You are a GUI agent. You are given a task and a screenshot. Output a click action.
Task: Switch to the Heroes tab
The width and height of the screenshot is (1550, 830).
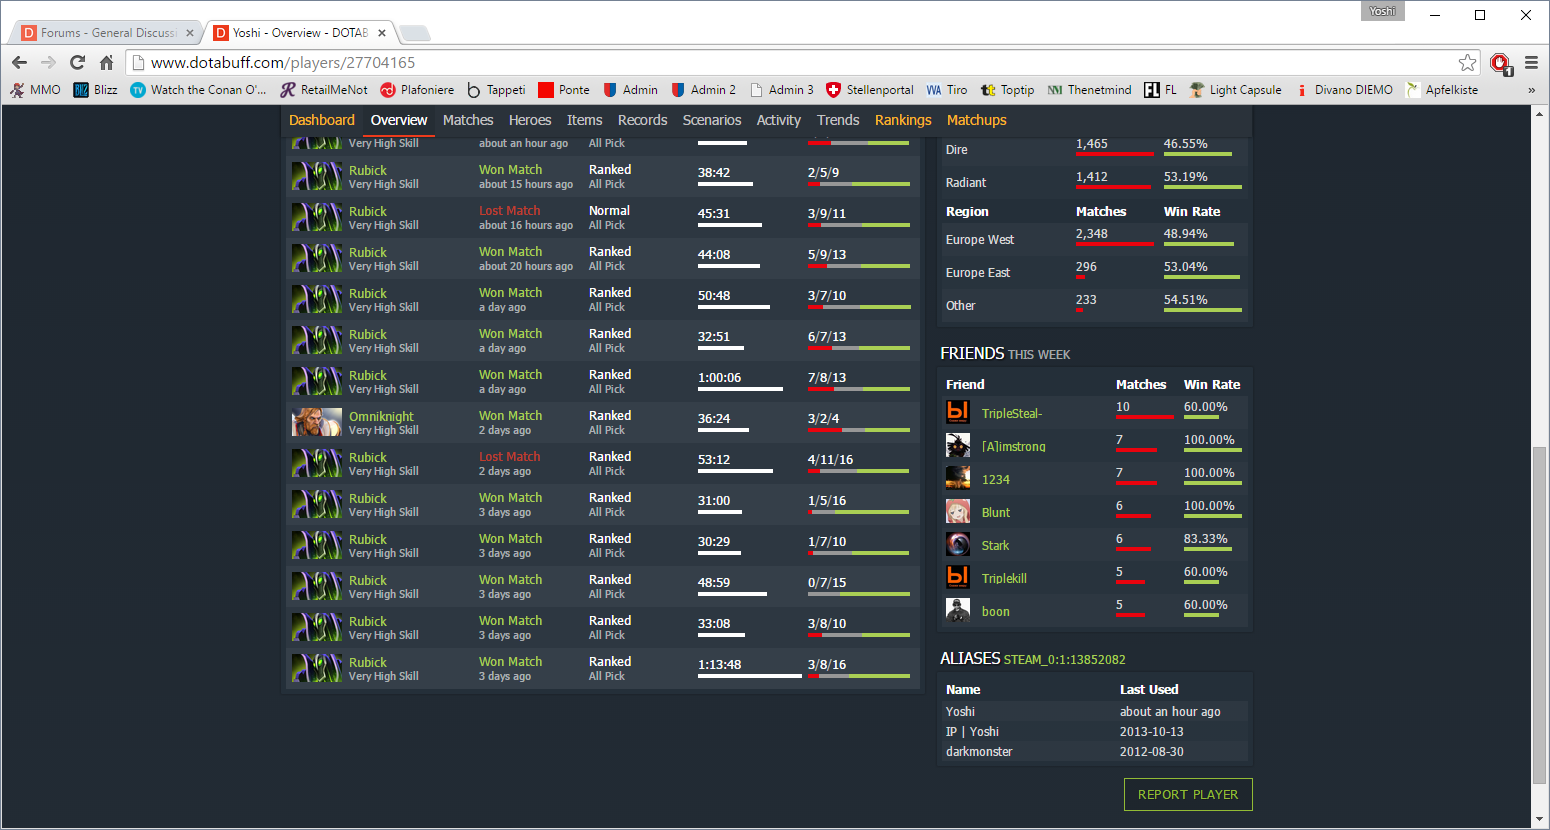click(x=530, y=120)
